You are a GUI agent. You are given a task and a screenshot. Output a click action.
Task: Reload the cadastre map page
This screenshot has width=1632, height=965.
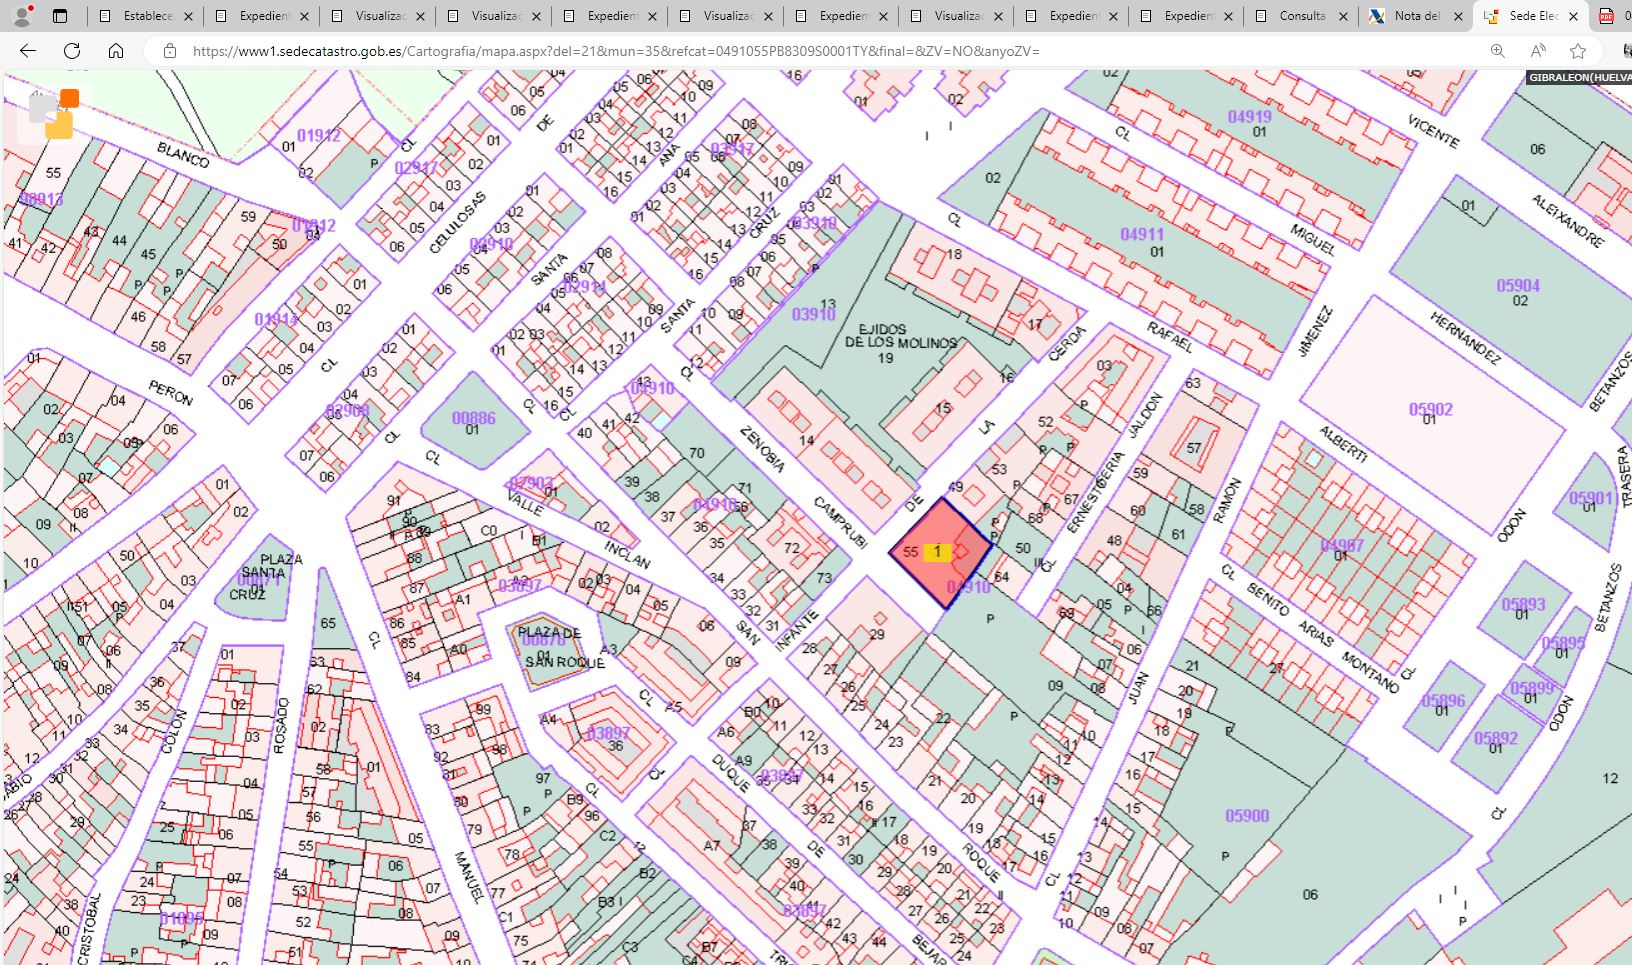[72, 51]
